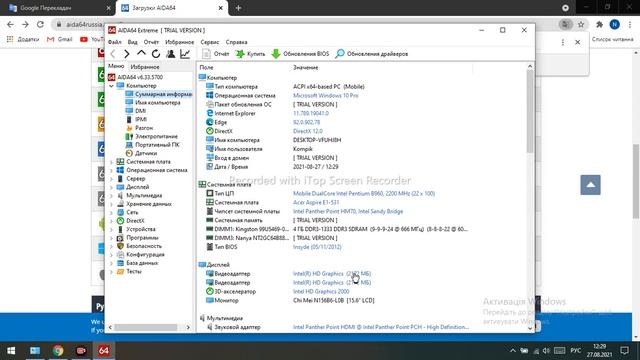This screenshot has height=360, width=640.
Task: Click the Chrome page reload button
Action: click(x=40, y=24)
